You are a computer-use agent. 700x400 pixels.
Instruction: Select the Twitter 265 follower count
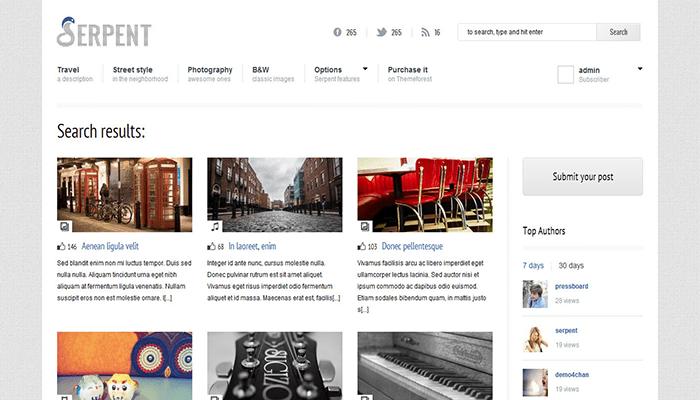point(396,32)
